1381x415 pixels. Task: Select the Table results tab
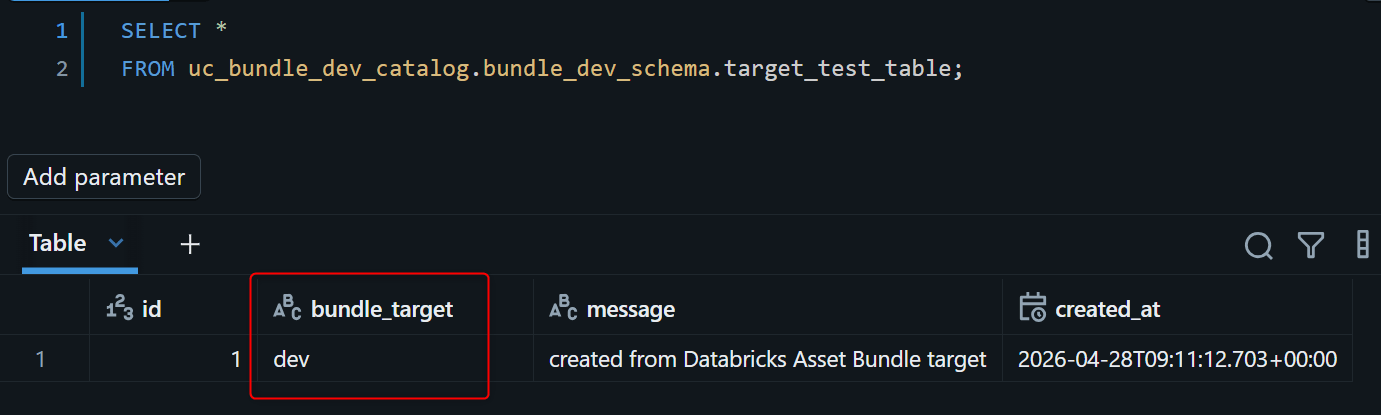point(58,243)
